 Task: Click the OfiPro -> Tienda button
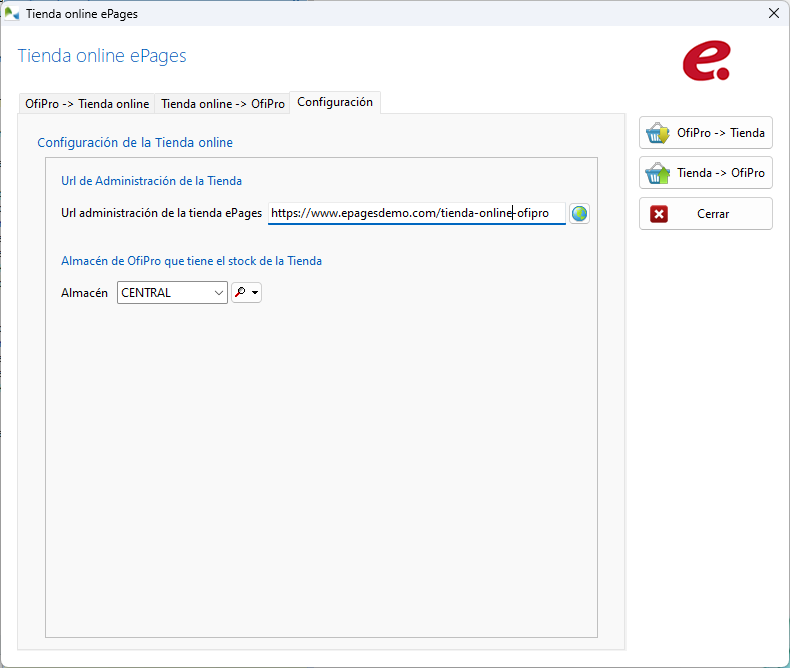[705, 132]
